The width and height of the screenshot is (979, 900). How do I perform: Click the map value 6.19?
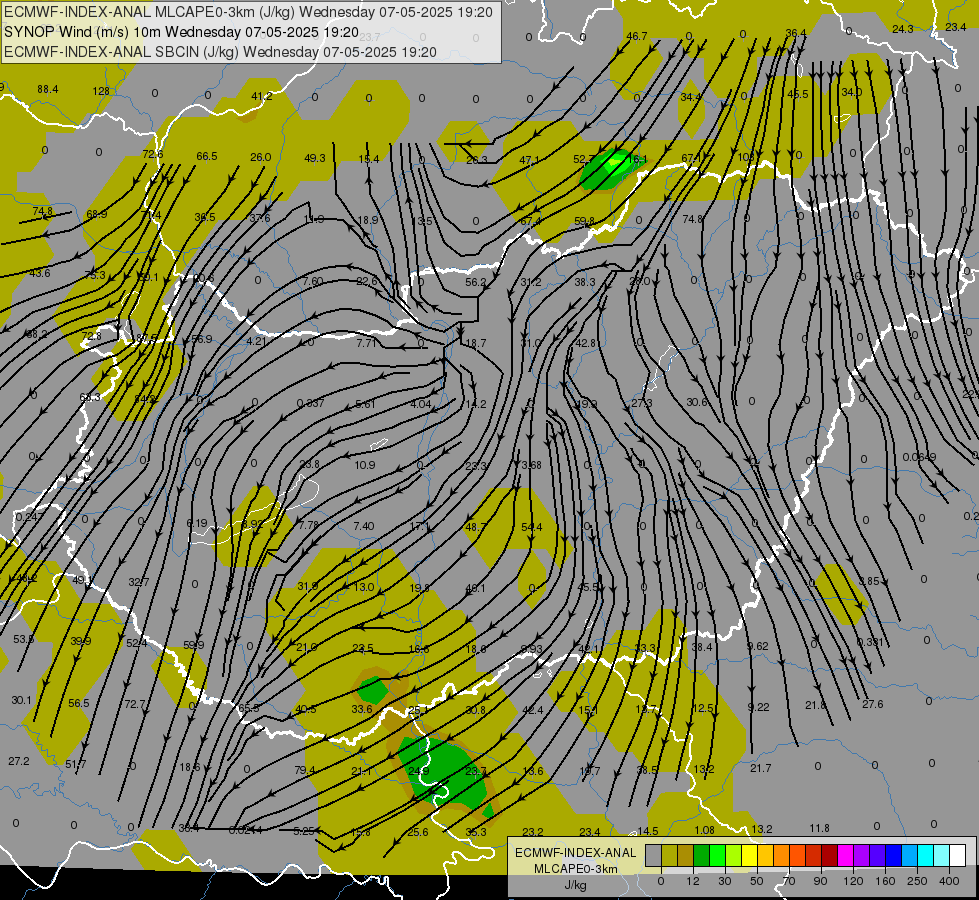click(197, 523)
